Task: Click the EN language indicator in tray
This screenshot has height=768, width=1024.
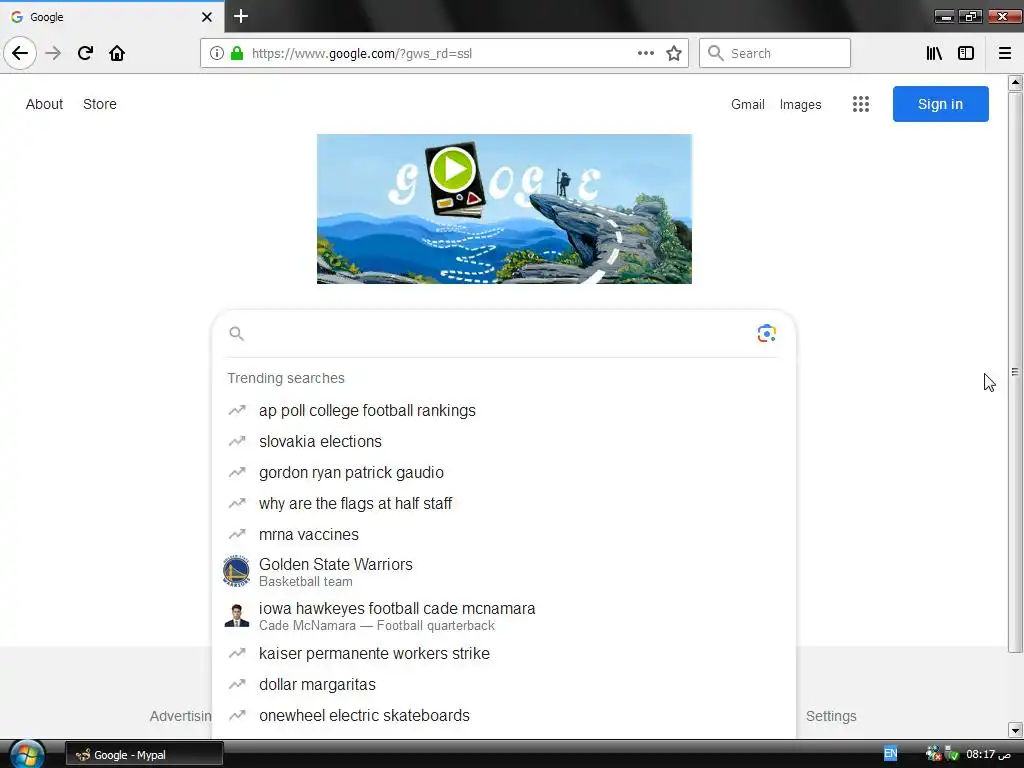Action: [x=890, y=754]
